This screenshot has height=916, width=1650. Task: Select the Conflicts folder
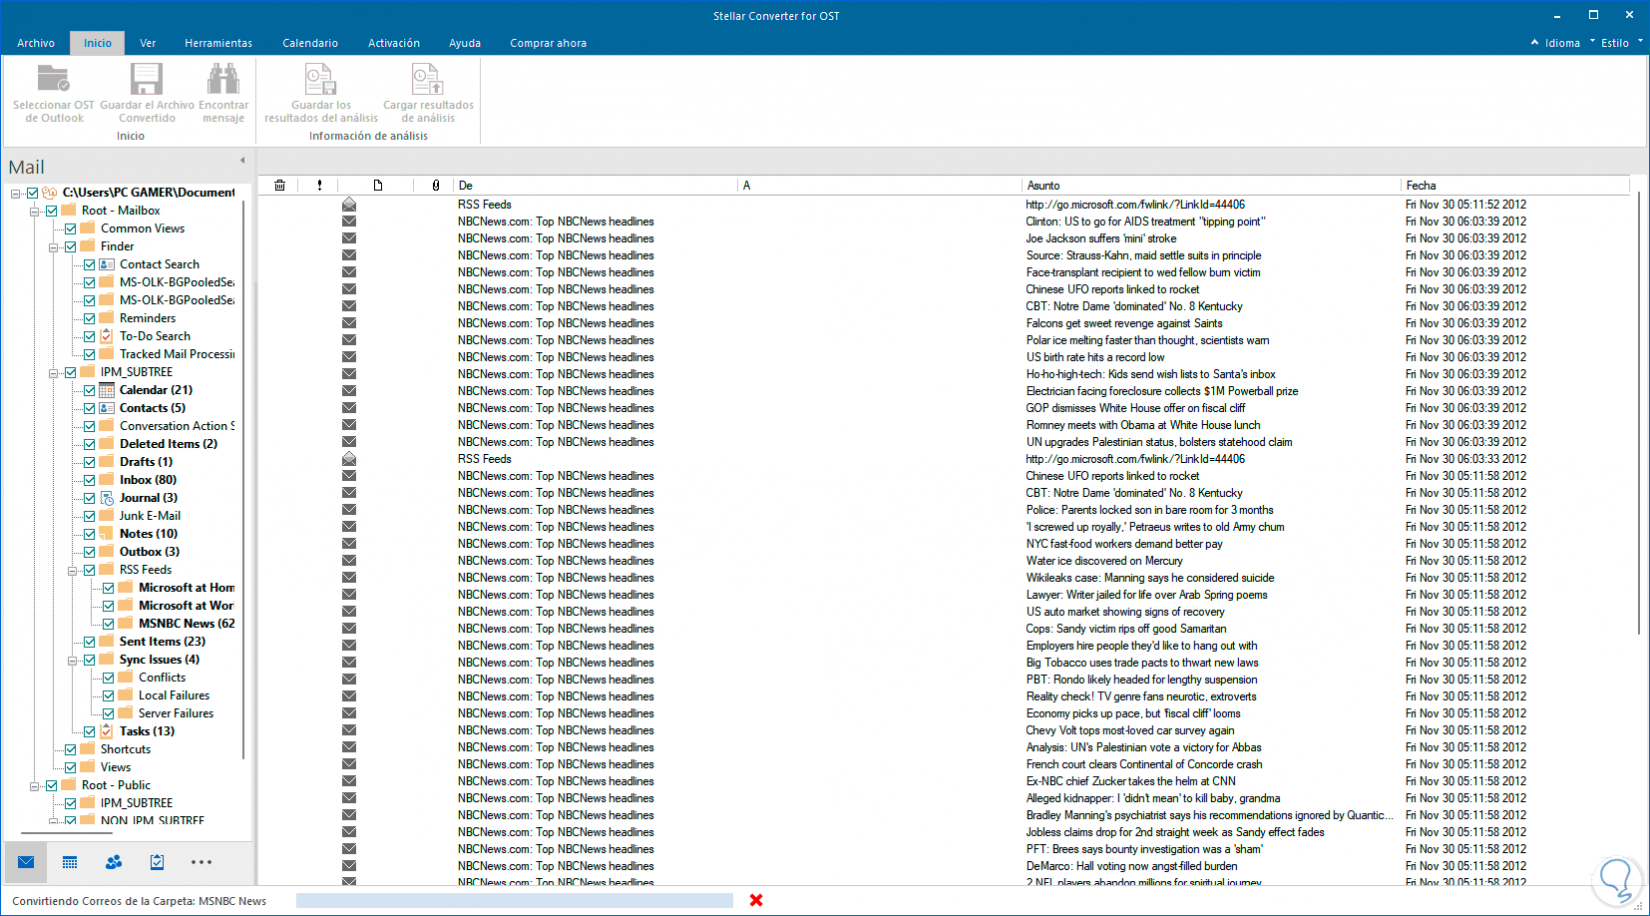click(162, 678)
